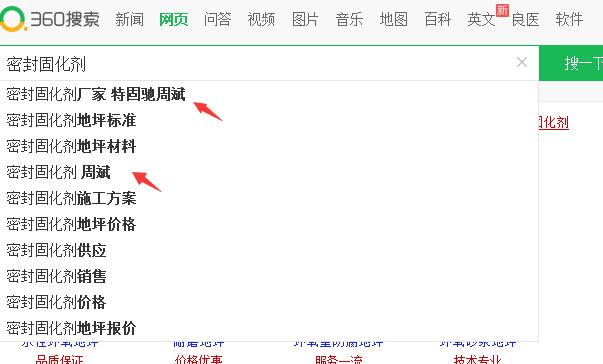Click the 360搜索 logo

point(50,18)
